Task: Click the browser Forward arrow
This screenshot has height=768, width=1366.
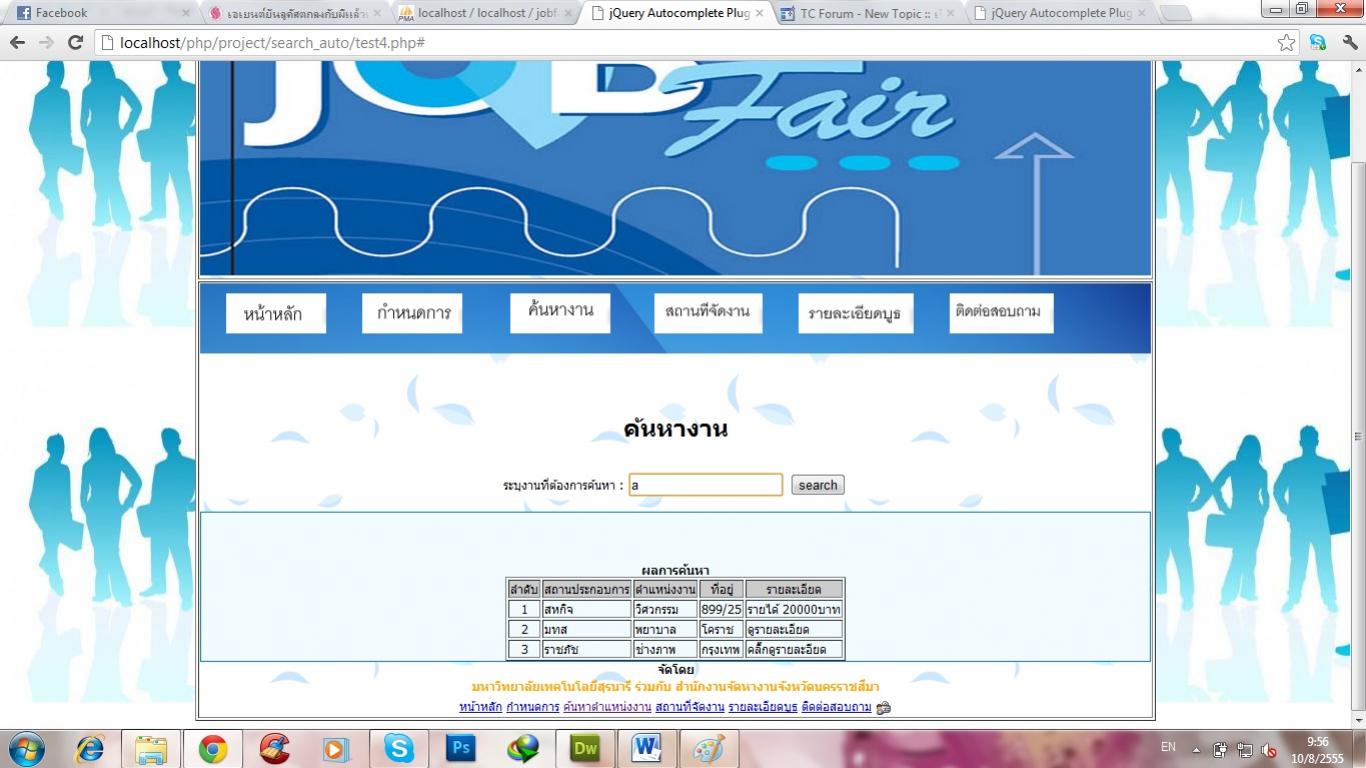Action: (46, 43)
